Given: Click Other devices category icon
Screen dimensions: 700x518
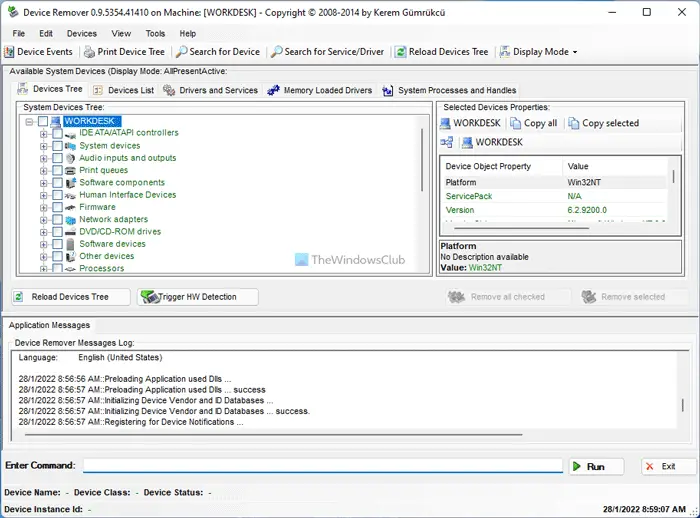Looking at the screenshot, I should tap(70, 256).
